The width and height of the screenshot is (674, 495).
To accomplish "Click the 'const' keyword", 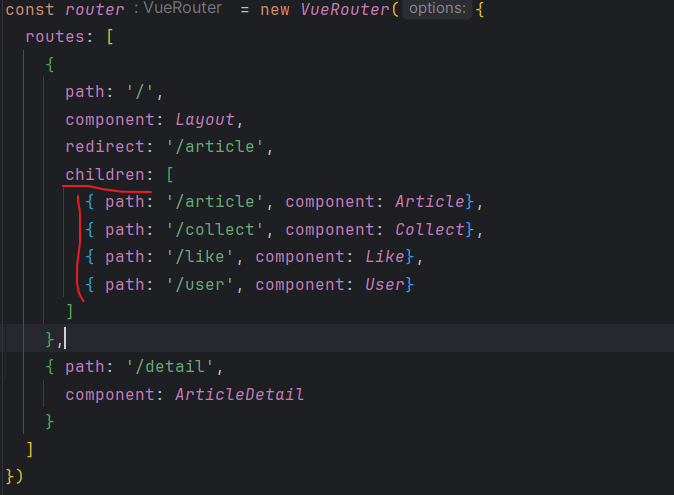I will coord(30,9).
